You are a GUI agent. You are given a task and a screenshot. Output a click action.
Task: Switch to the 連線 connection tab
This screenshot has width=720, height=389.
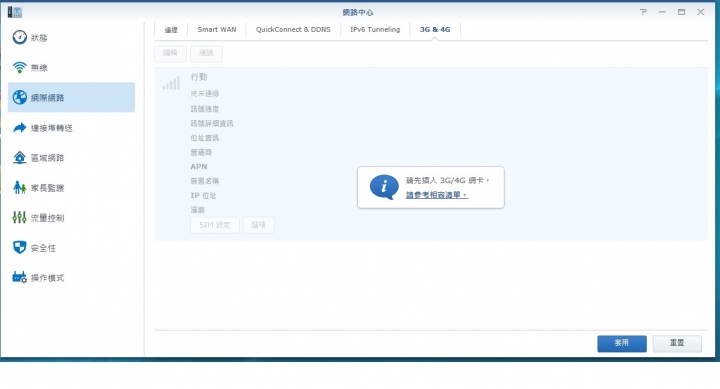[x=171, y=30]
